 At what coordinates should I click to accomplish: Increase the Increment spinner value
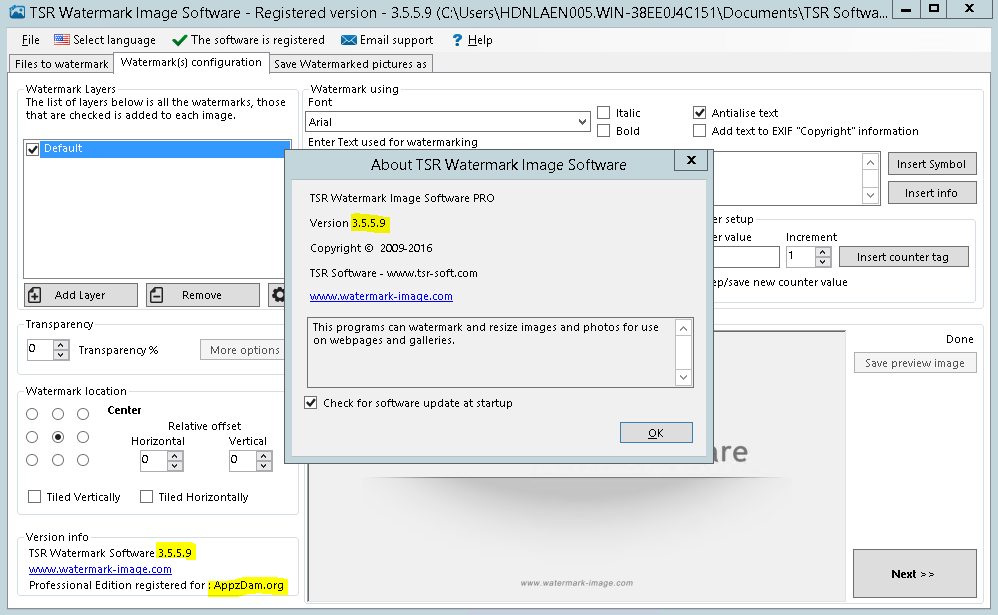point(823,252)
